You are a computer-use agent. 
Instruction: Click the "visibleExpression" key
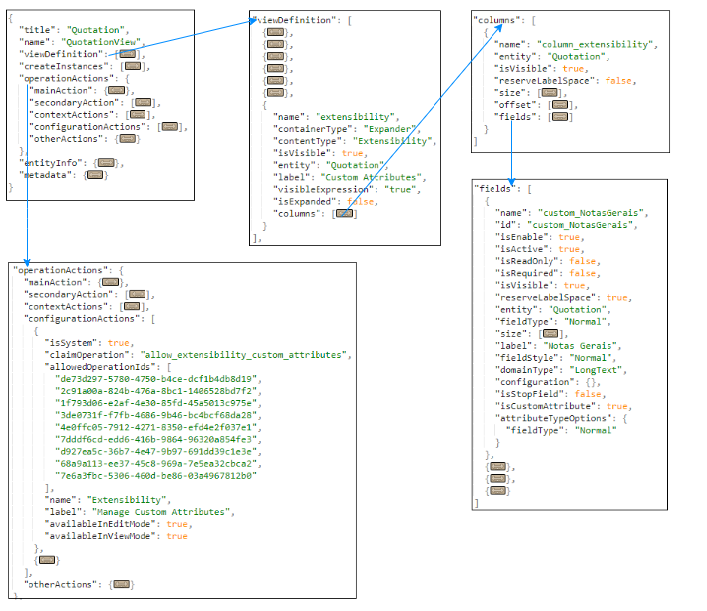click(x=323, y=189)
